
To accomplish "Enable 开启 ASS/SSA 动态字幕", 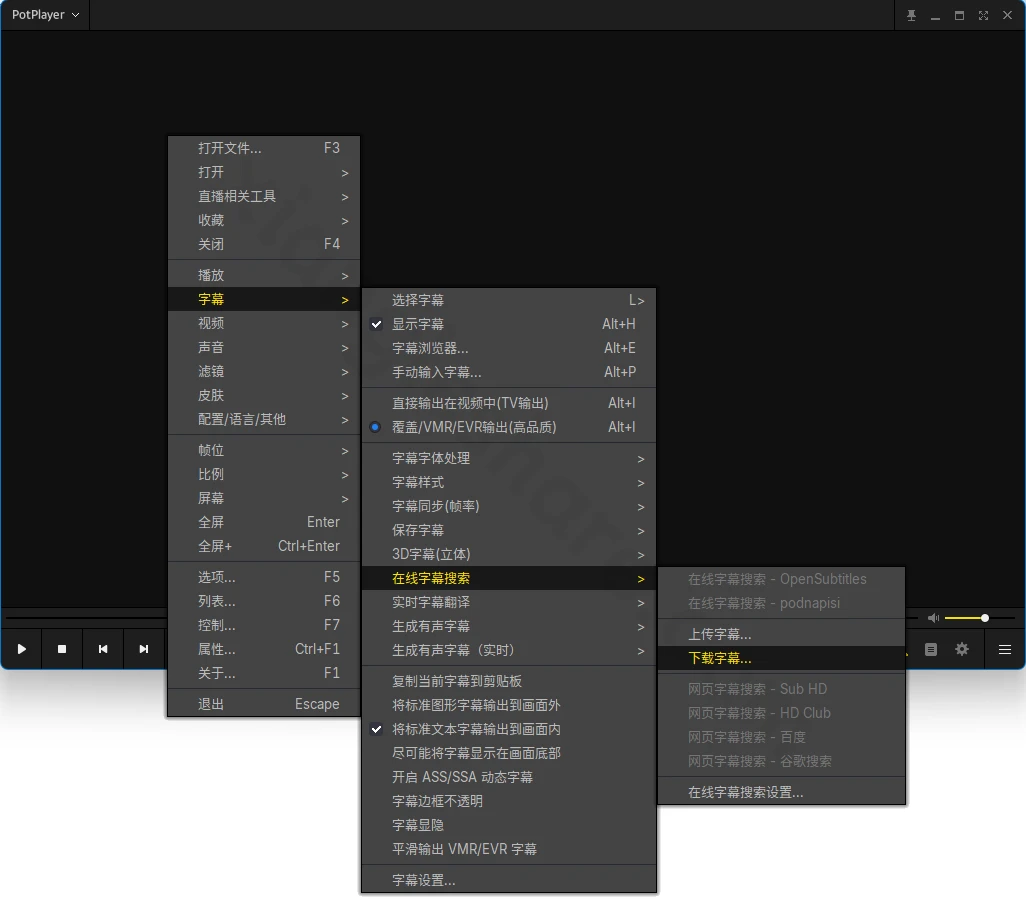I will pyautogui.click(x=508, y=777).
